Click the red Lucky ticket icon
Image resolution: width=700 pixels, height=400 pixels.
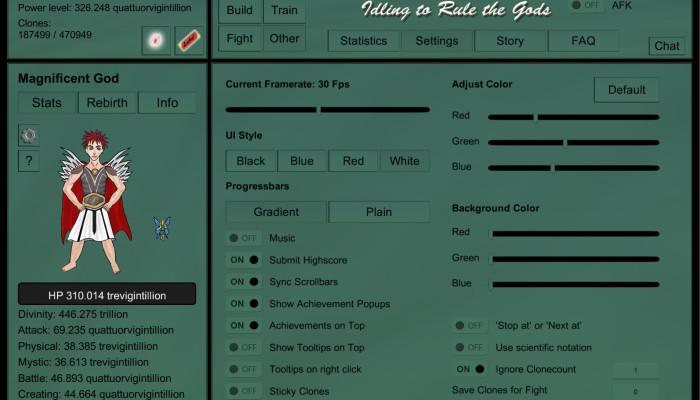tap(189, 41)
